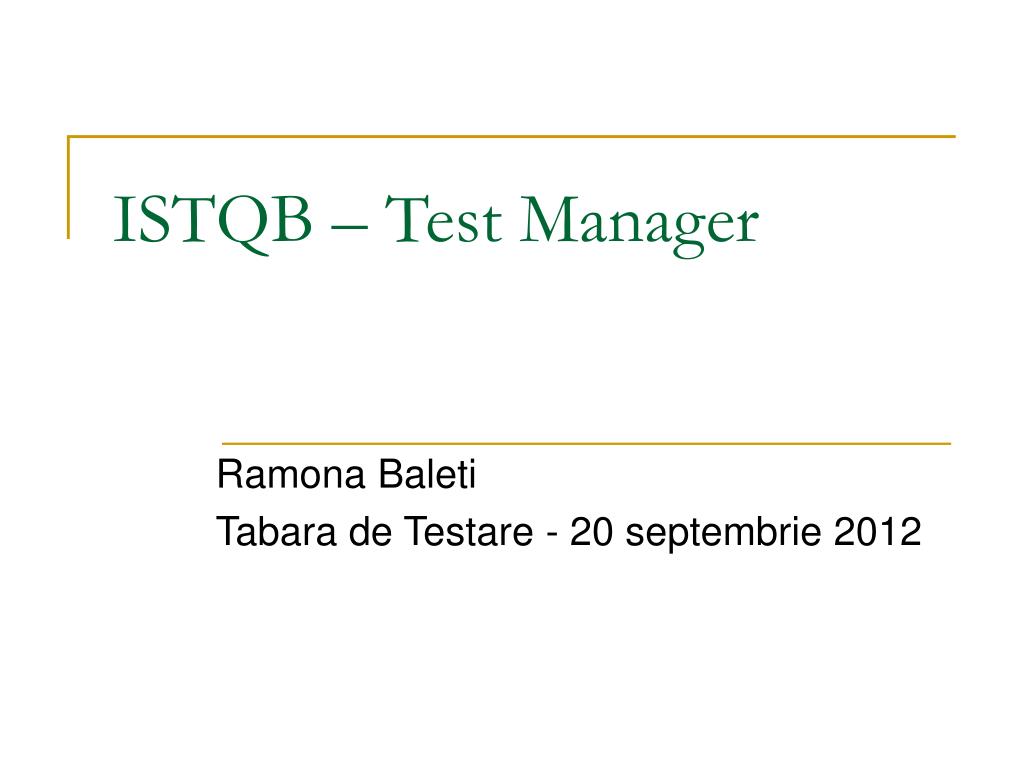This screenshot has width=1024, height=768.
Task: Click the first name Ramona
Action: [x=291, y=475]
